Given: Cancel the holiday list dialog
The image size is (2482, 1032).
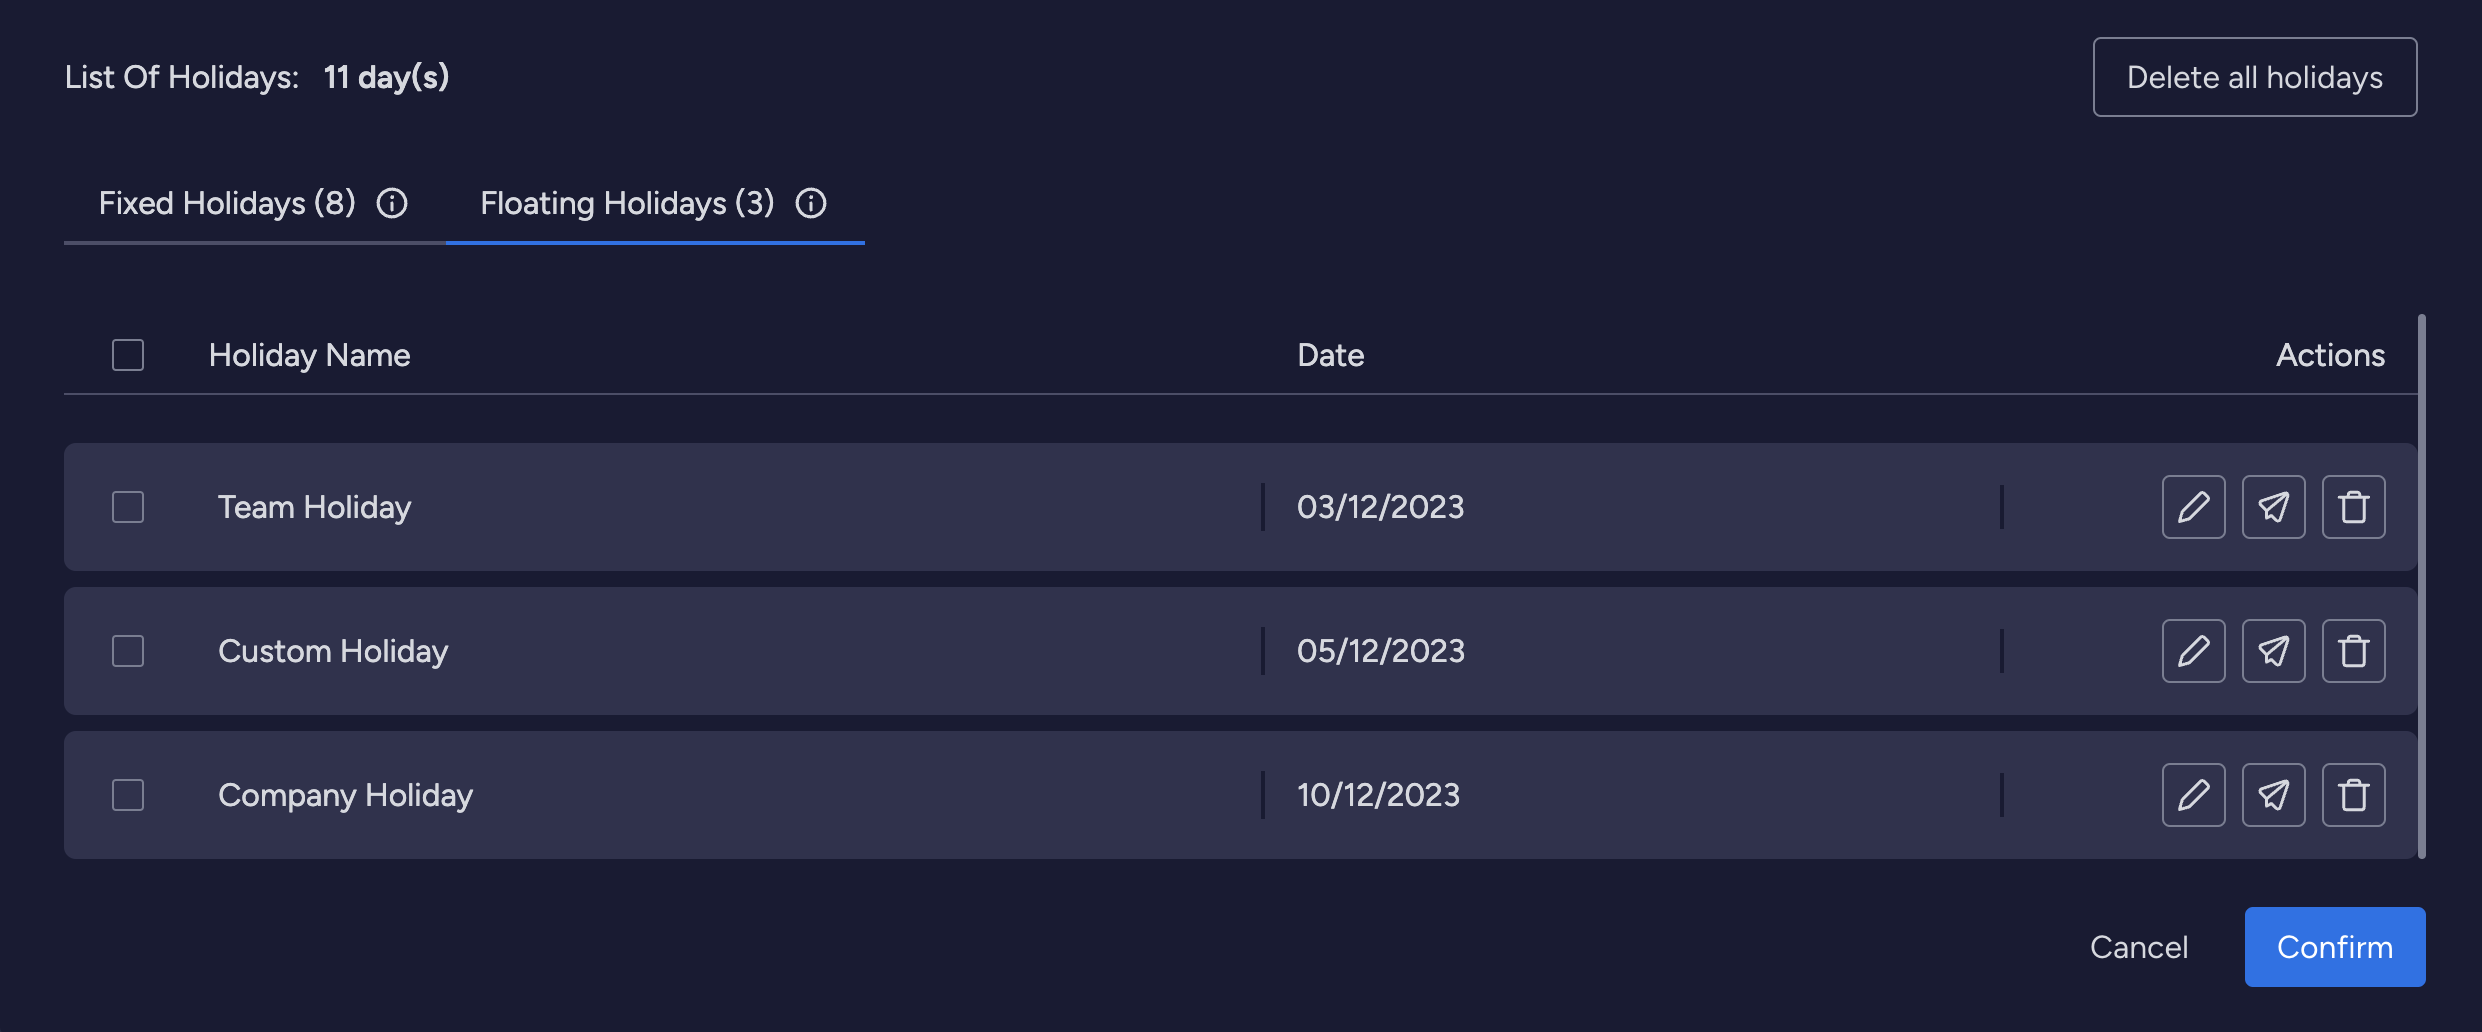Looking at the screenshot, I should (2139, 947).
